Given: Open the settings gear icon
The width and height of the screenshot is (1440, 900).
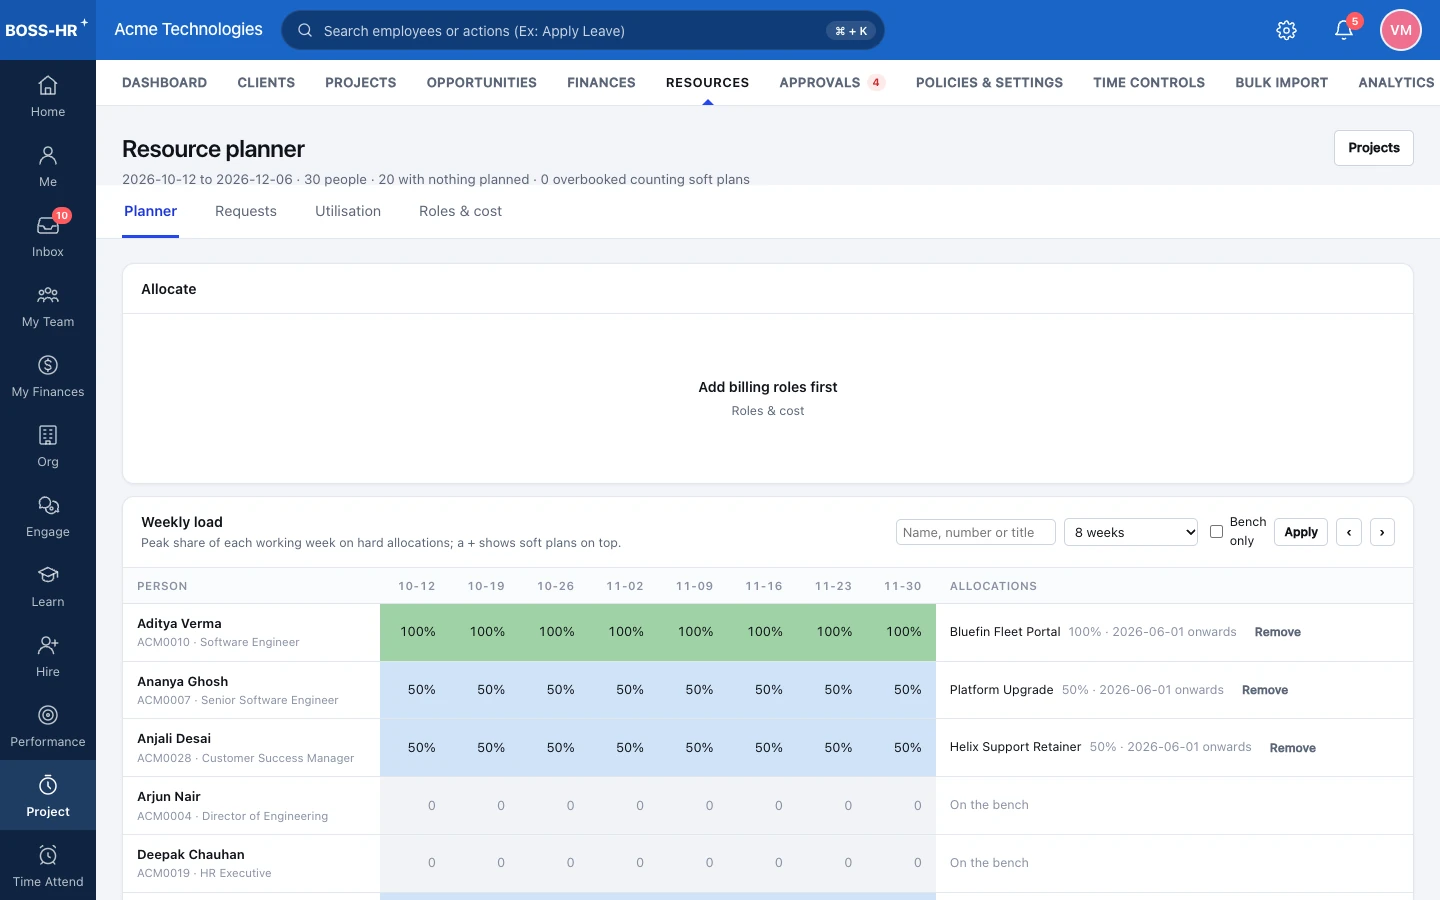Looking at the screenshot, I should pyautogui.click(x=1287, y=30).
